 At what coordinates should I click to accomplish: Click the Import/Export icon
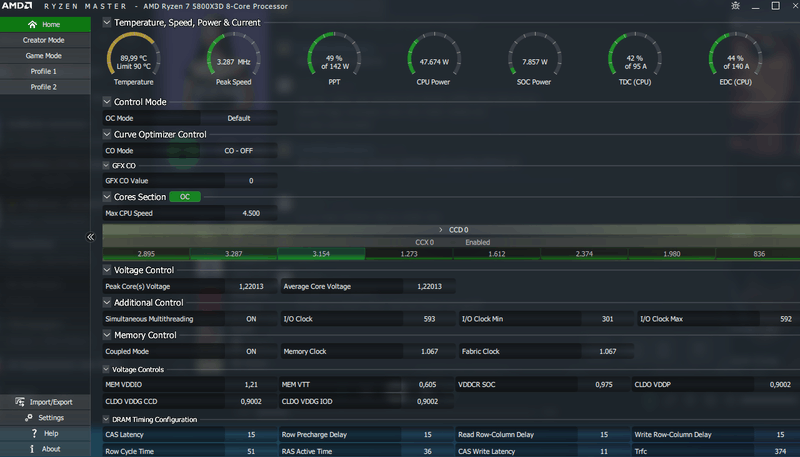20,402
